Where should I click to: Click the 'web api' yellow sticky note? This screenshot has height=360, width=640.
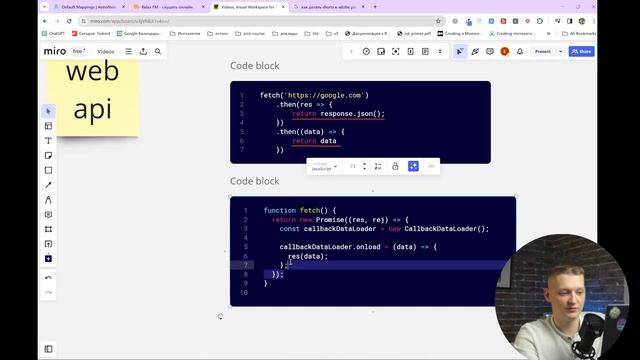coord(93,97)
